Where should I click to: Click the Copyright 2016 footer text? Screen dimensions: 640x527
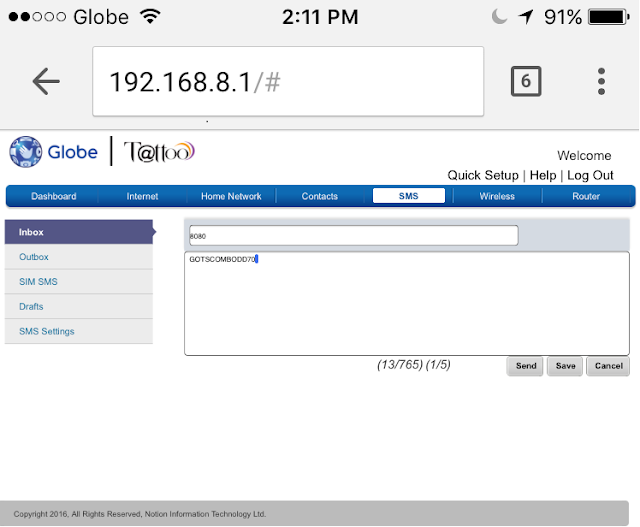point(140,514)
